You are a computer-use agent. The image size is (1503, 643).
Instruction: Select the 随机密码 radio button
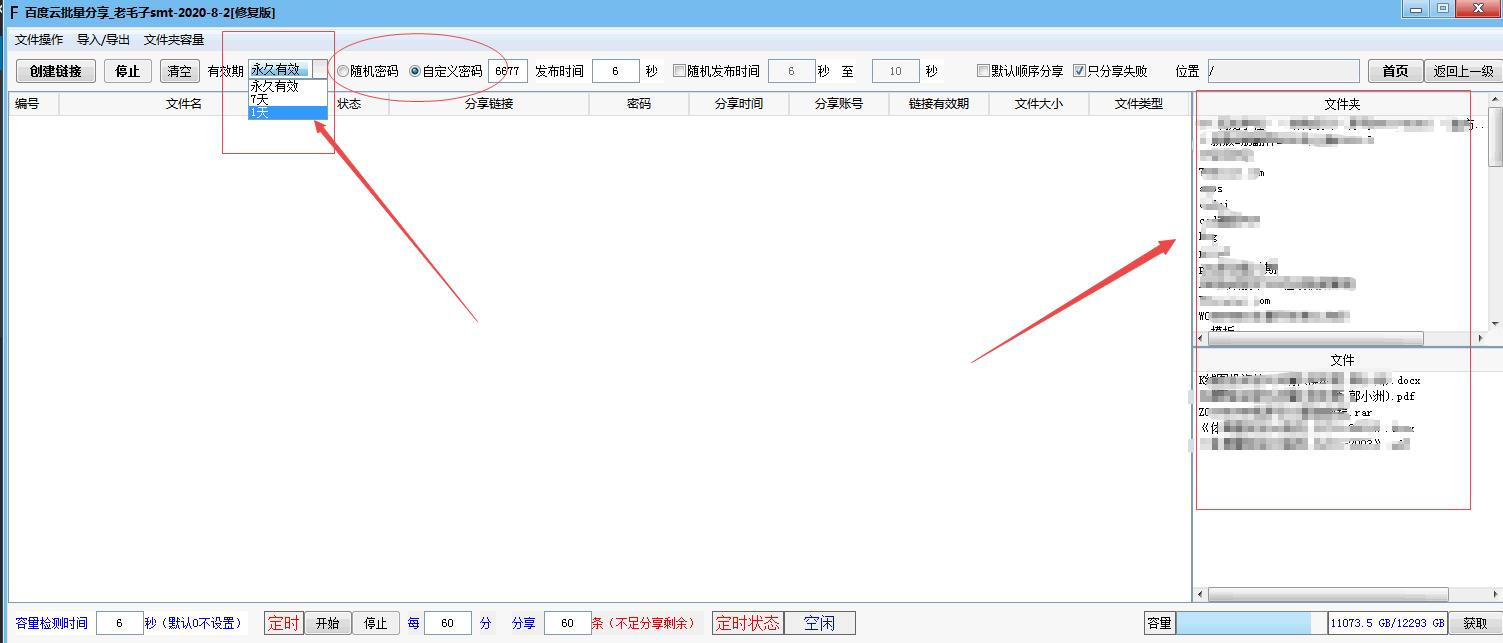pos(367,71)
